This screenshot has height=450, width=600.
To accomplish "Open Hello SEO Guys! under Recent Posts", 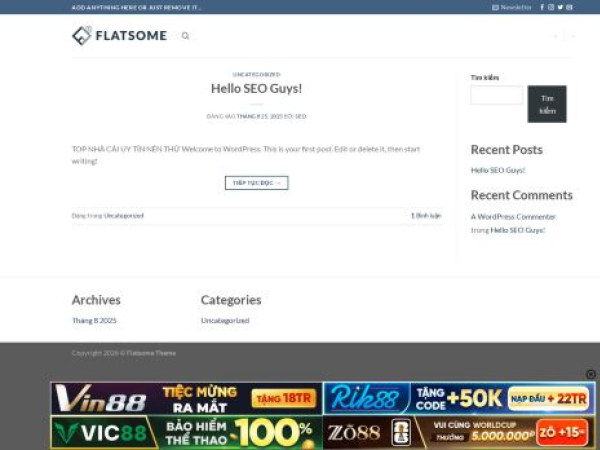I will pyautogui.click(x=498, y=170).
